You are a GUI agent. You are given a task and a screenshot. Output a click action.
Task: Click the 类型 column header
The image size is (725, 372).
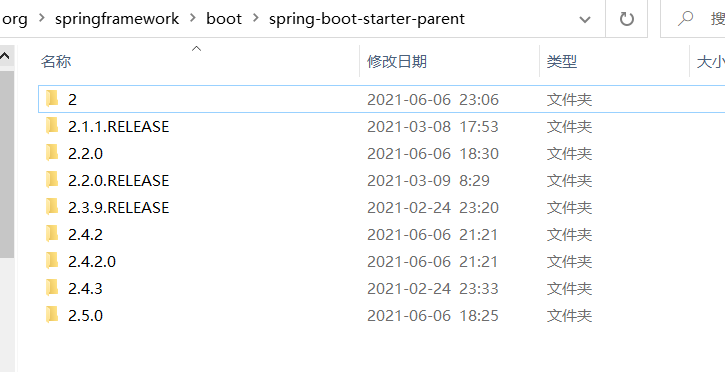click(562, 61)
